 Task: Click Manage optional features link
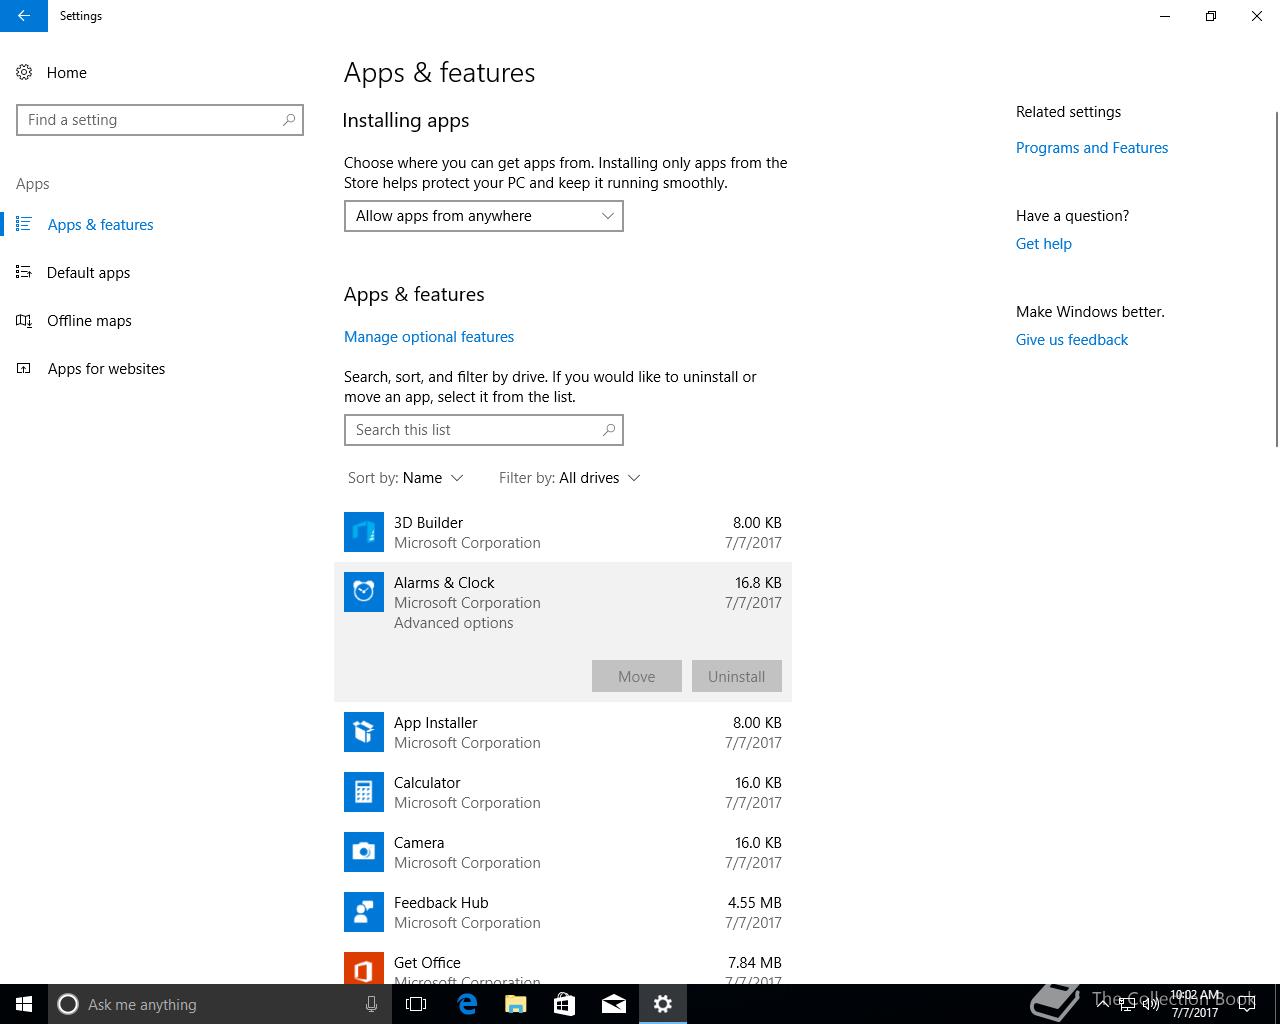pyautogui.click(x=429, y=337)
